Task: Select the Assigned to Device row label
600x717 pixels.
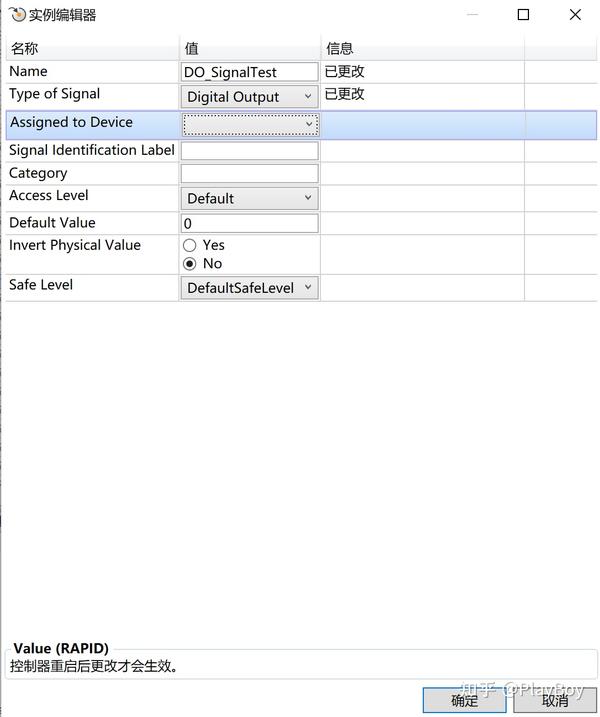Action: [x=71, y=122]
